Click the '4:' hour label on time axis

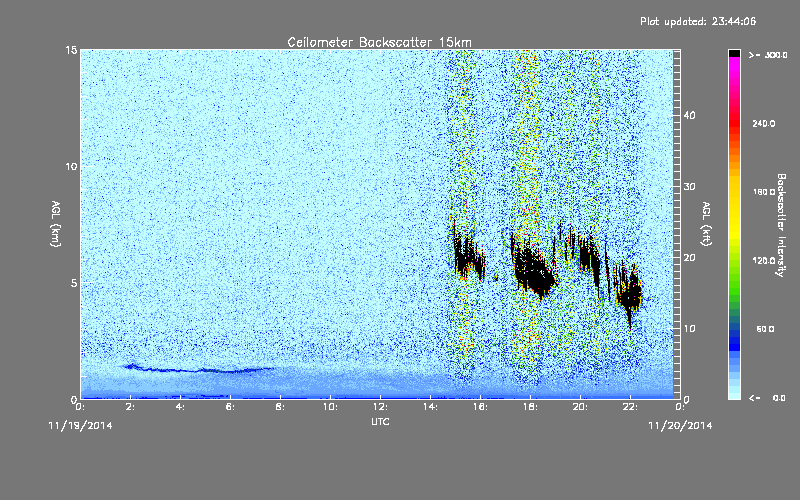tap(180, 407)
